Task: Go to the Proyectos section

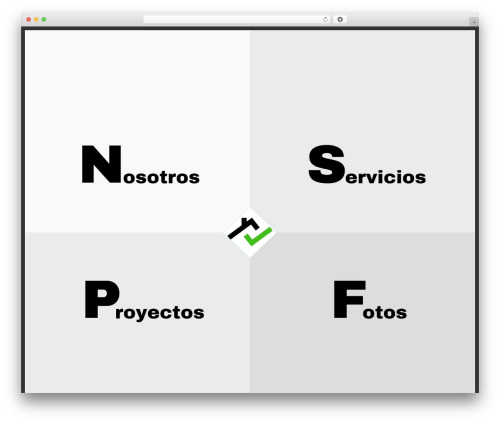Action: tap(144, 301)
